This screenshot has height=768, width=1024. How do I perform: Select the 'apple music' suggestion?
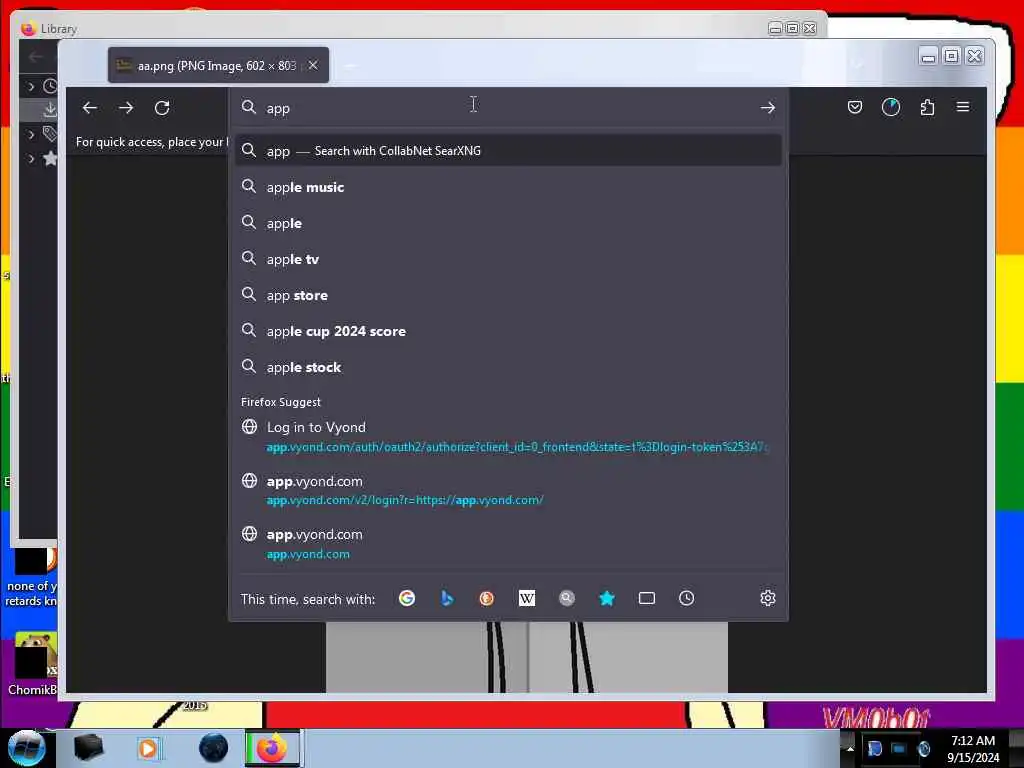[x=508, y=187]
